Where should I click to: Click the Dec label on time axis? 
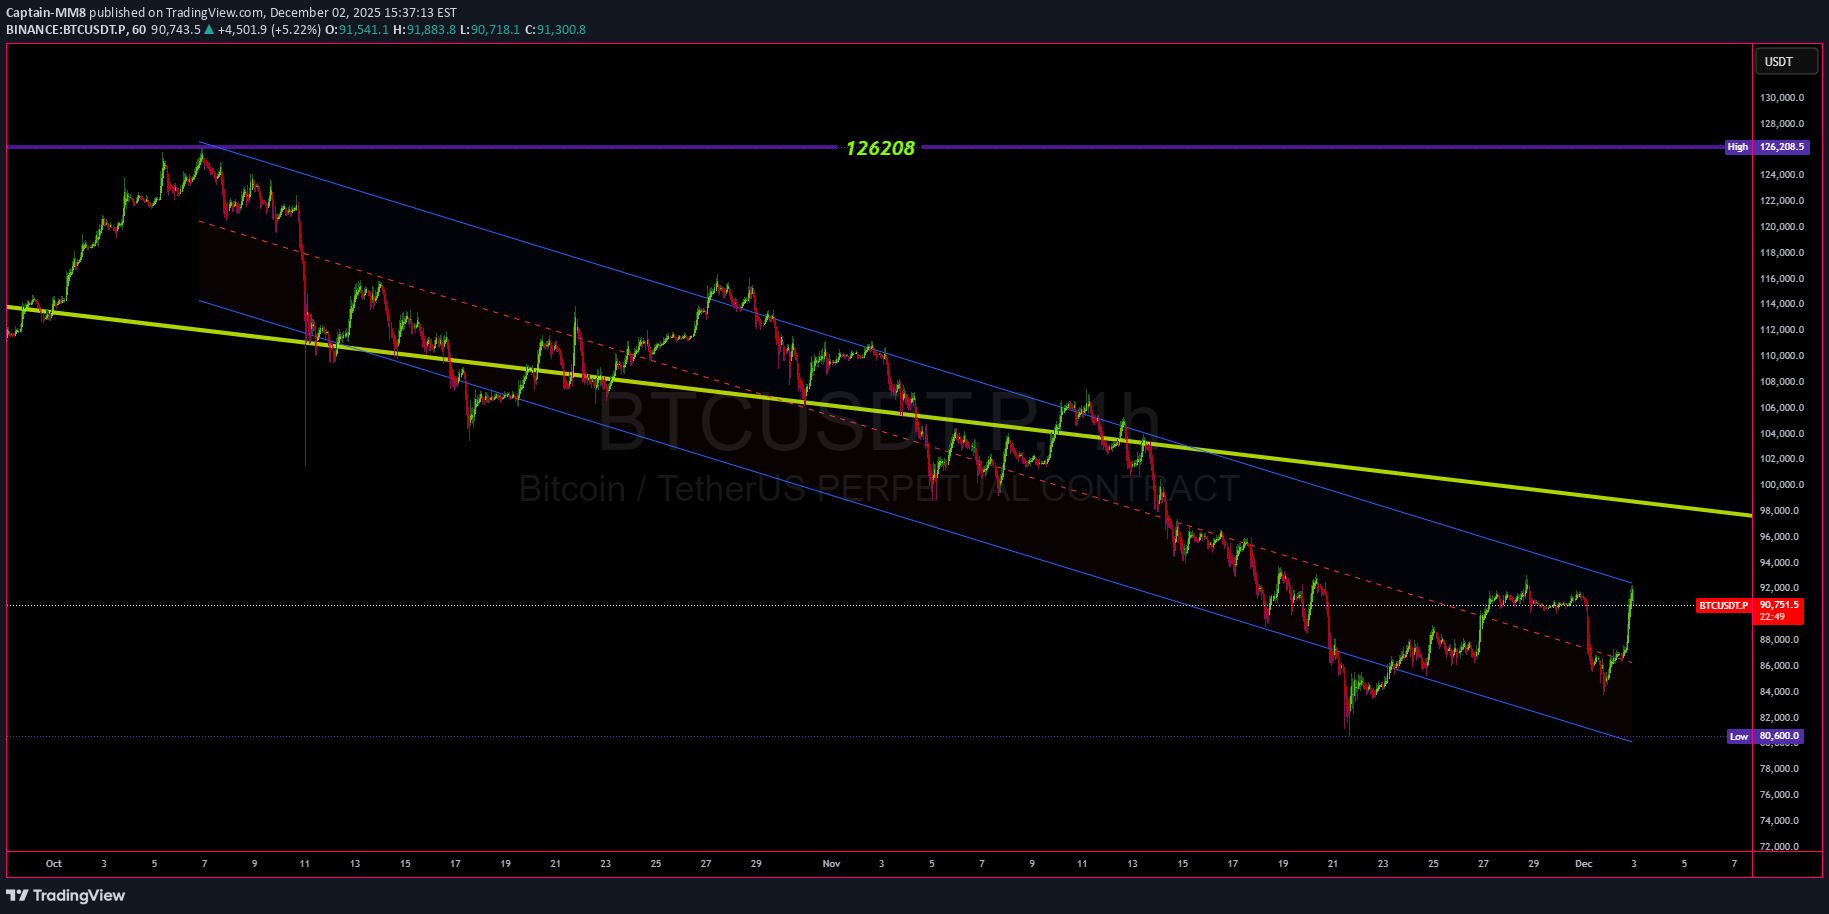coord(1583,863)
